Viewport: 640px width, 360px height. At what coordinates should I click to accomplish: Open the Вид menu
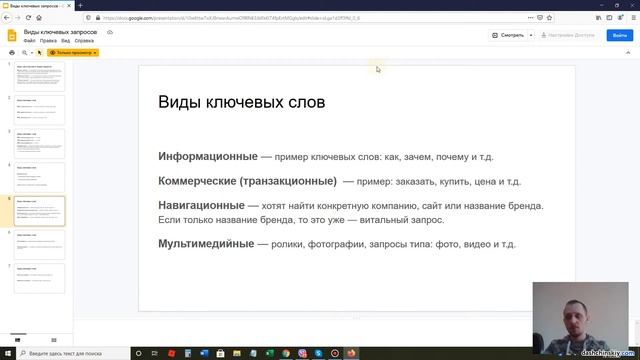66,41
